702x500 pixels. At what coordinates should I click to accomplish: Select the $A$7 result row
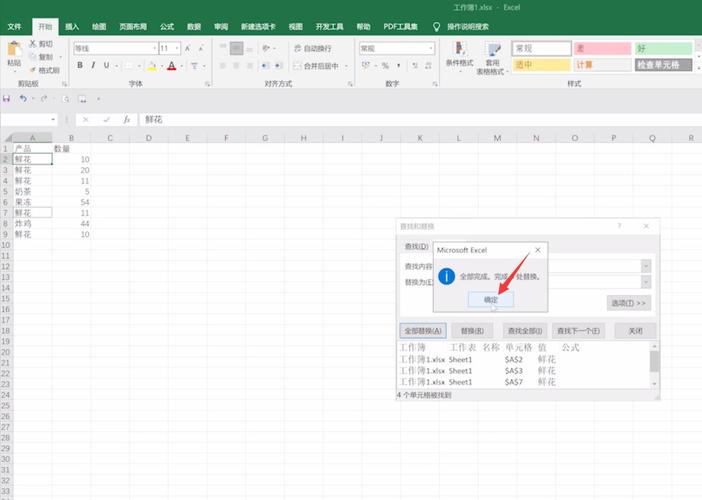pyautogui.click(x=523, y=382)
